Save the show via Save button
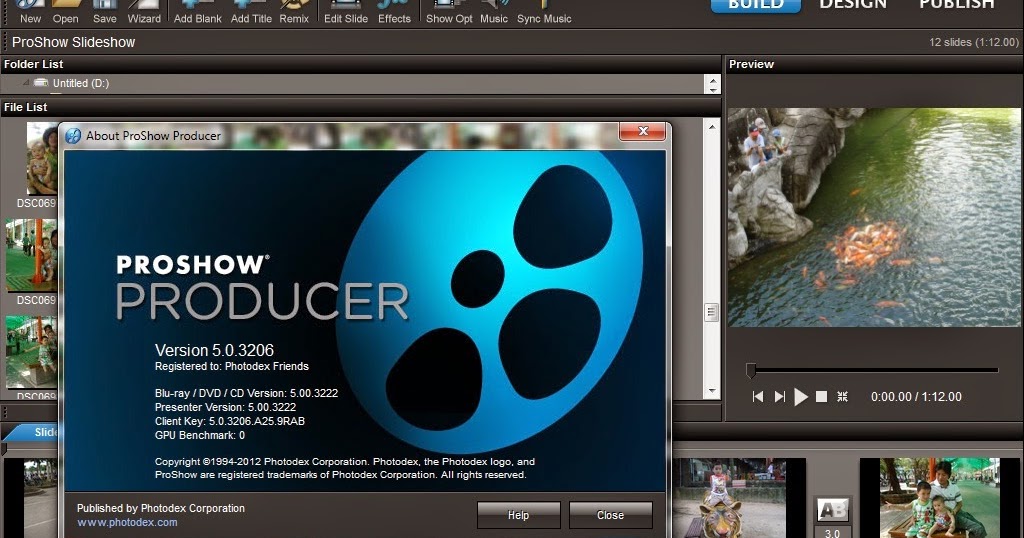The image size is (1024, 538). coord(104,13)
